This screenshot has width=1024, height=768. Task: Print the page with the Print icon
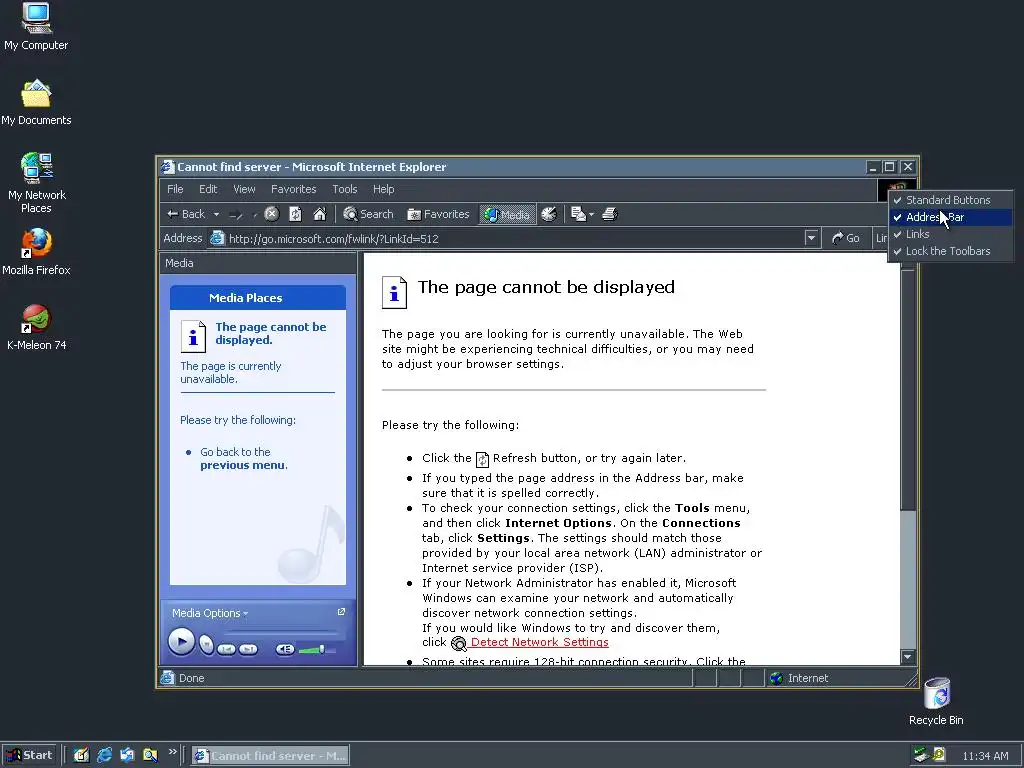pyautogui.click(x=609, y=214)
